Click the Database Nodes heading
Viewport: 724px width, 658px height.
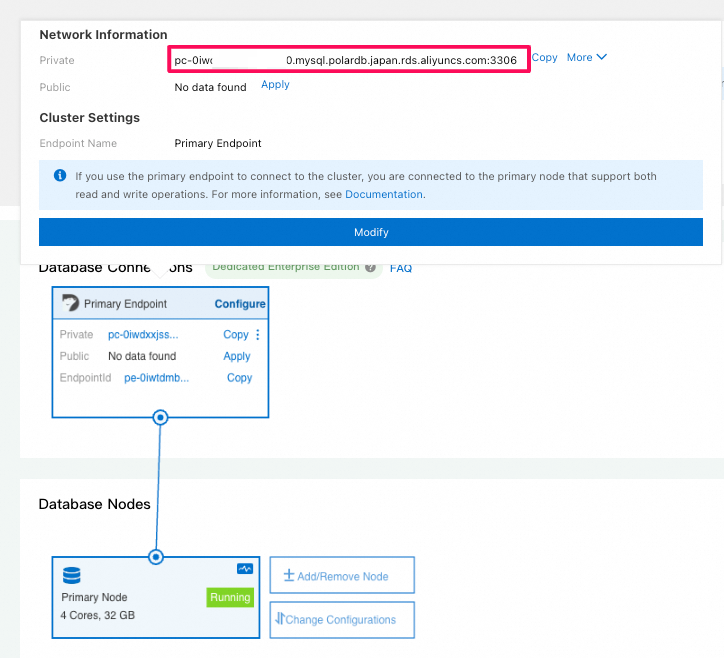pyautogui.click(x=95, y=504)
